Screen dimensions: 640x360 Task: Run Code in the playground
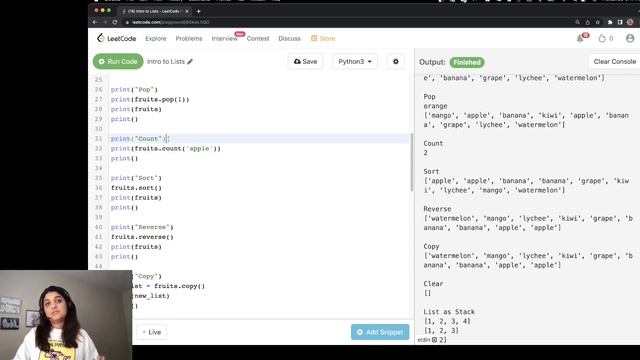(118, 62)
